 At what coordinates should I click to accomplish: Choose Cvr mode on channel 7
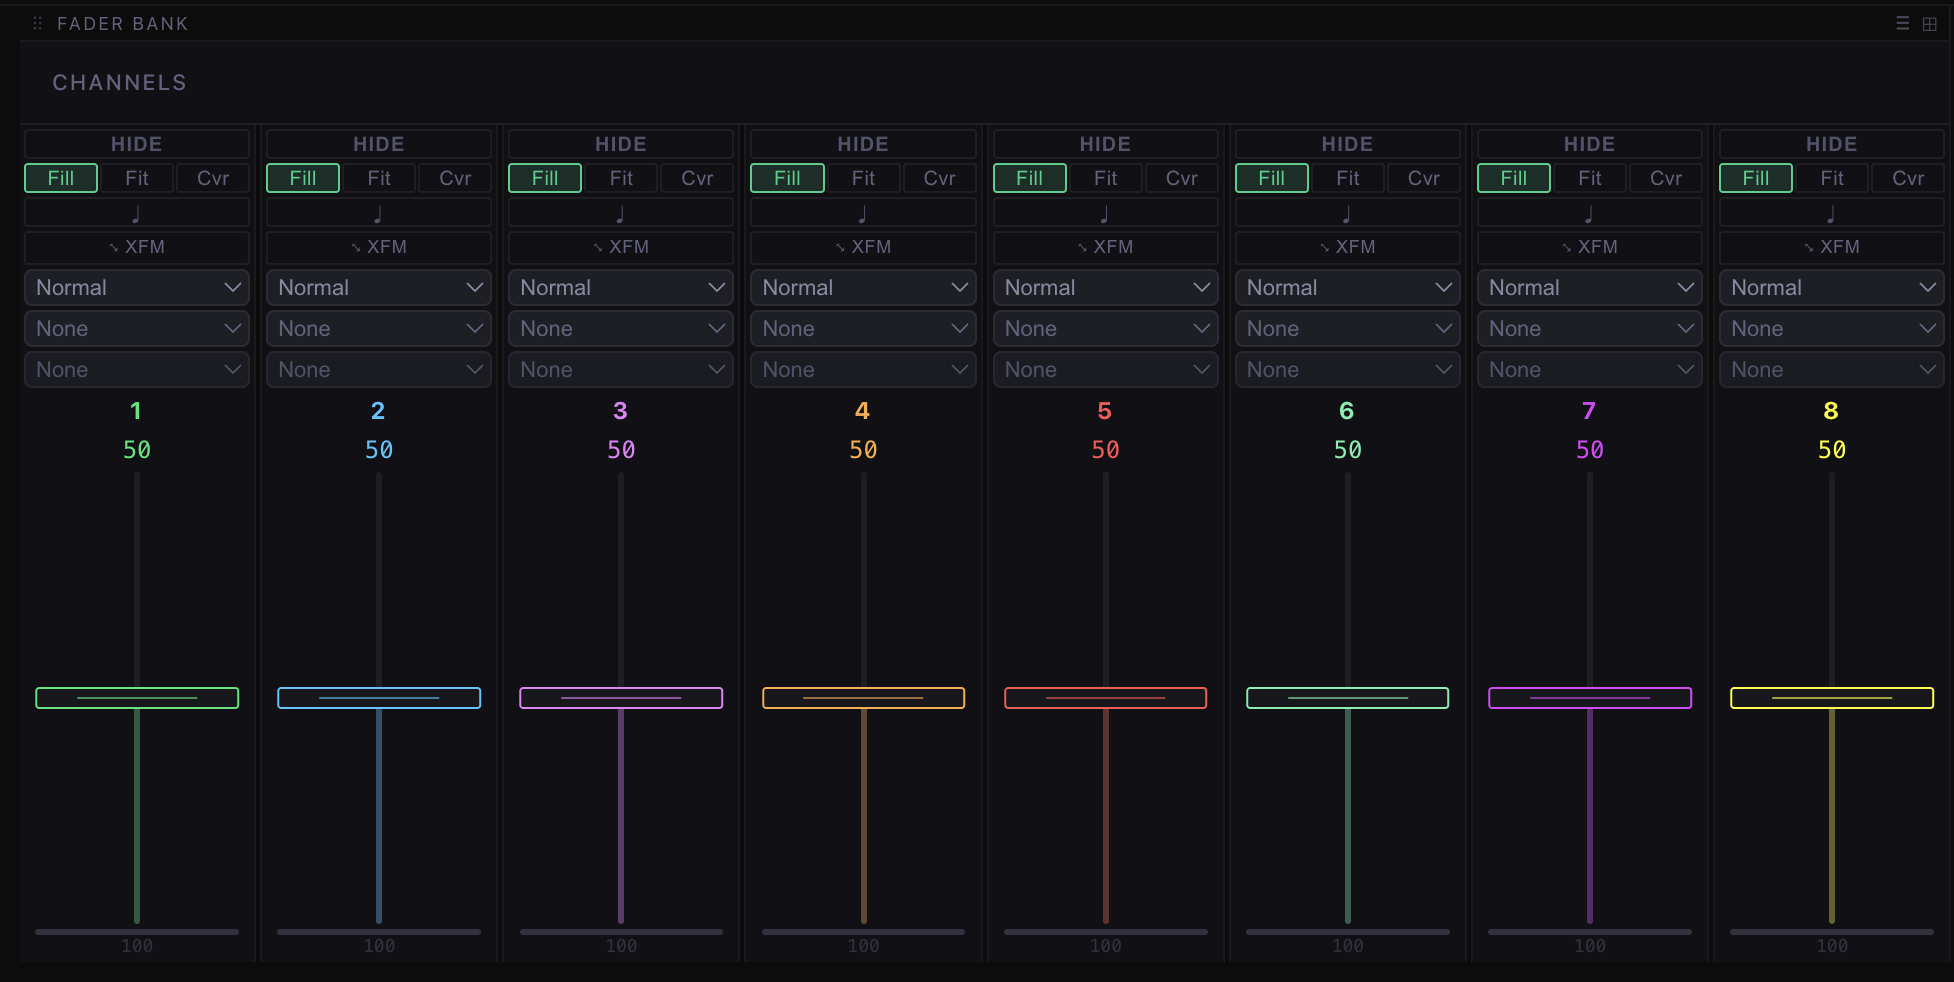[1666, 178]
